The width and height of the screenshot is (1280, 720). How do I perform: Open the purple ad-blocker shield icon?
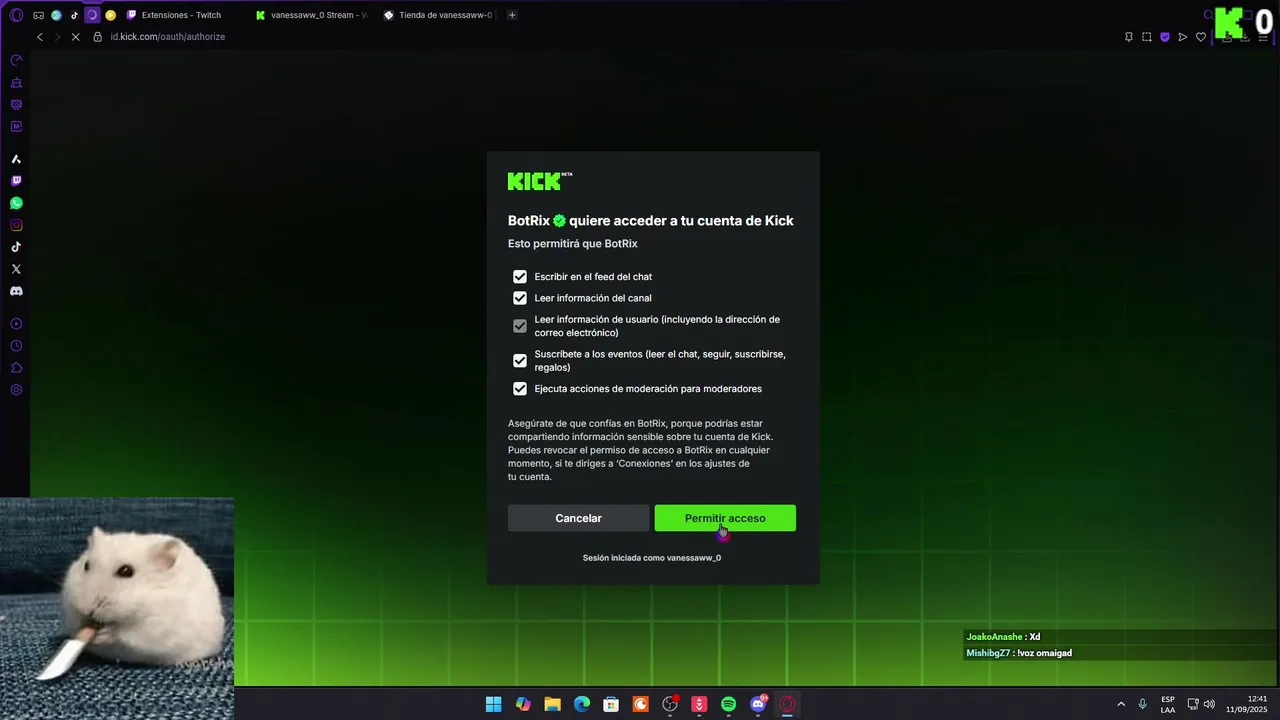1165,37
